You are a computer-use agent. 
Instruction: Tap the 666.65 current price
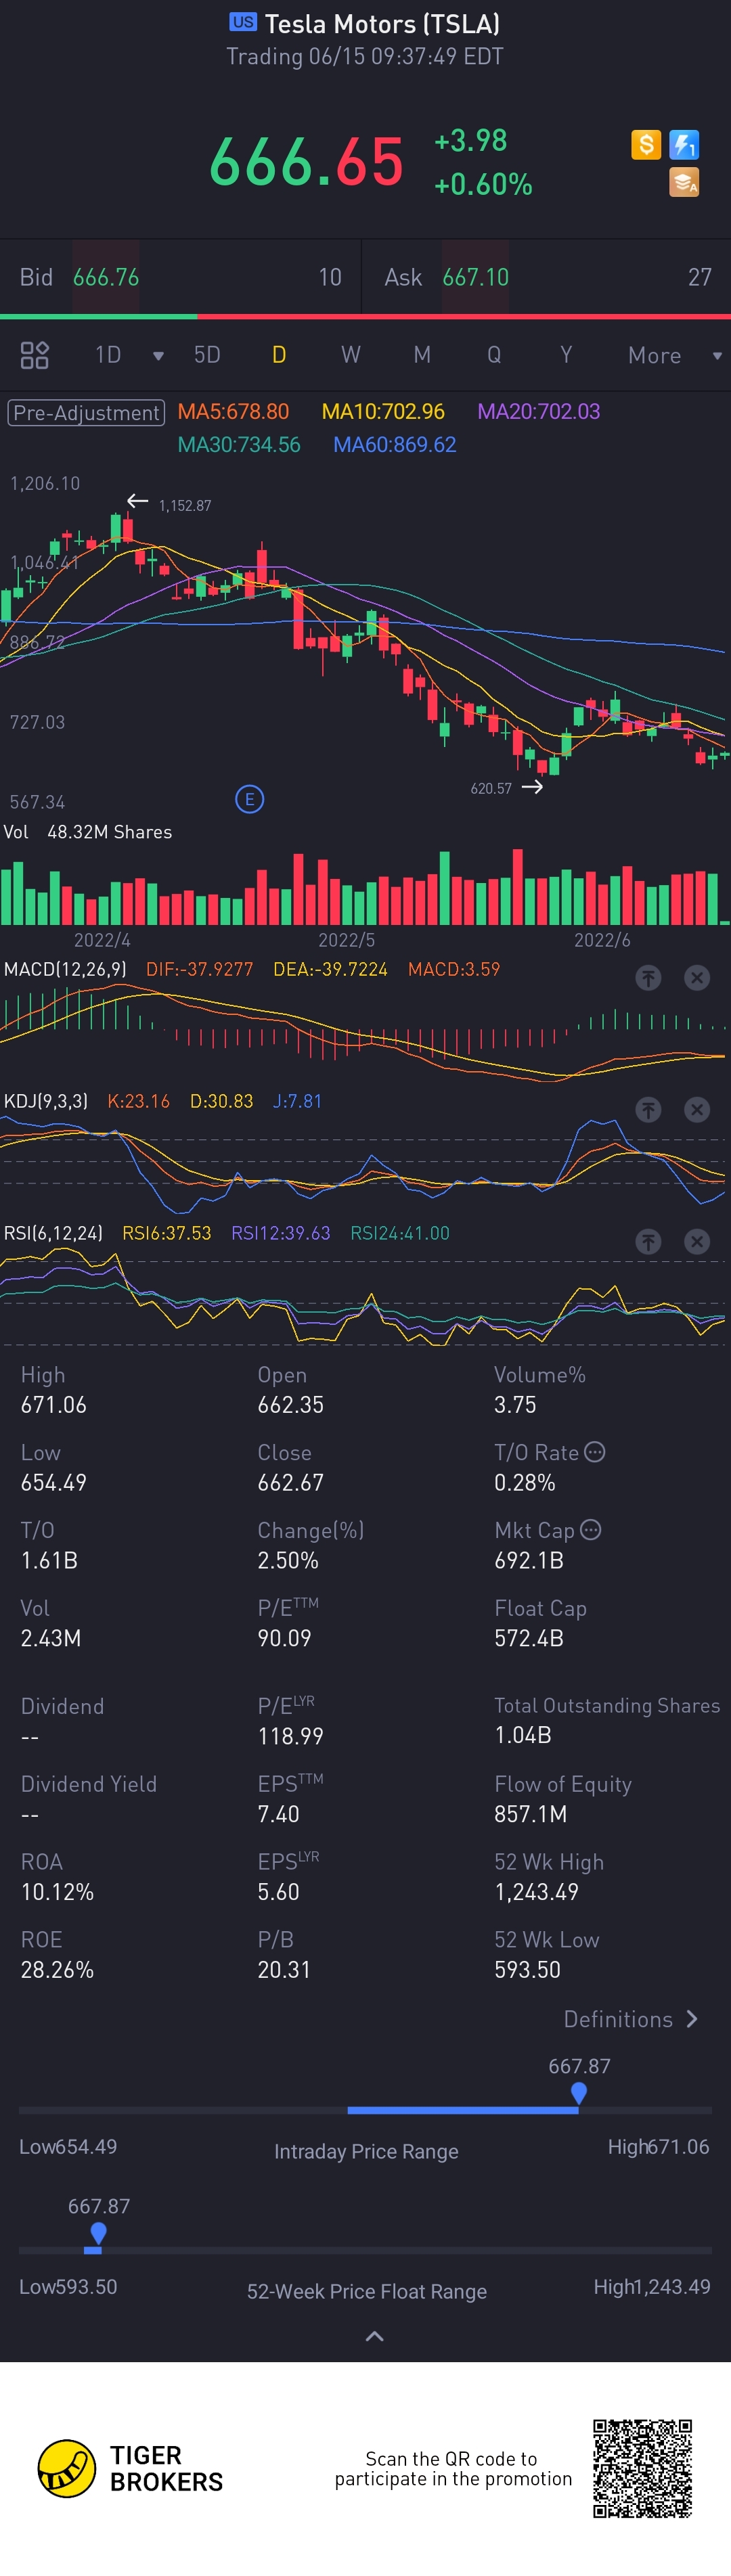point(306,162)
